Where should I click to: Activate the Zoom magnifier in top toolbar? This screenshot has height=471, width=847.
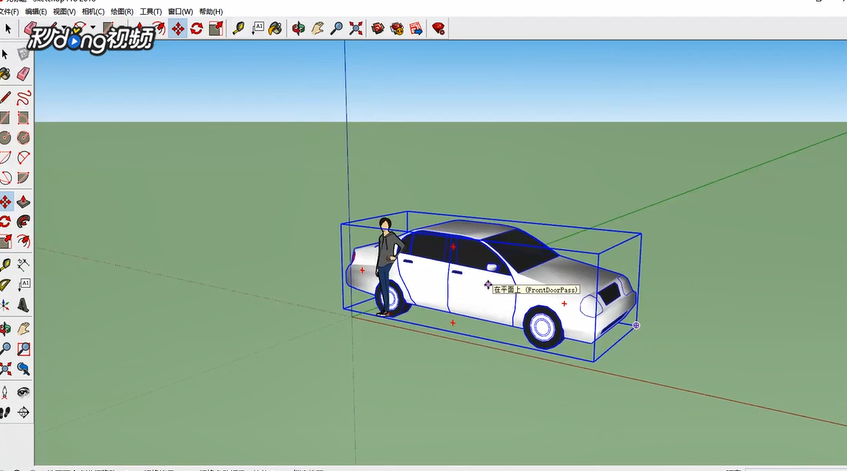tap(337, 29)
